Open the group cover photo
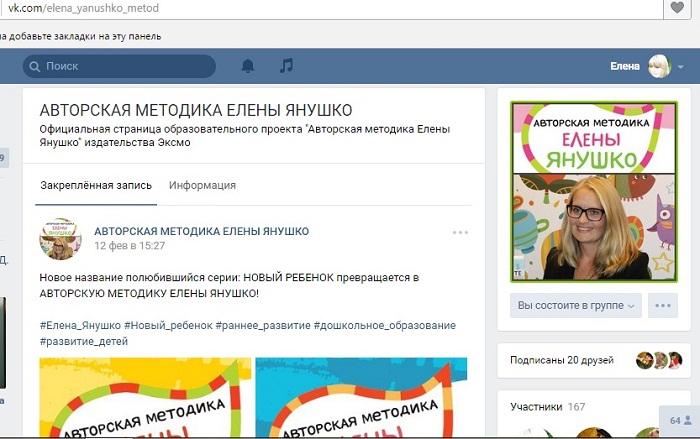Image resolution: width=700 pixels, height=439 pixels. (594, 192)
